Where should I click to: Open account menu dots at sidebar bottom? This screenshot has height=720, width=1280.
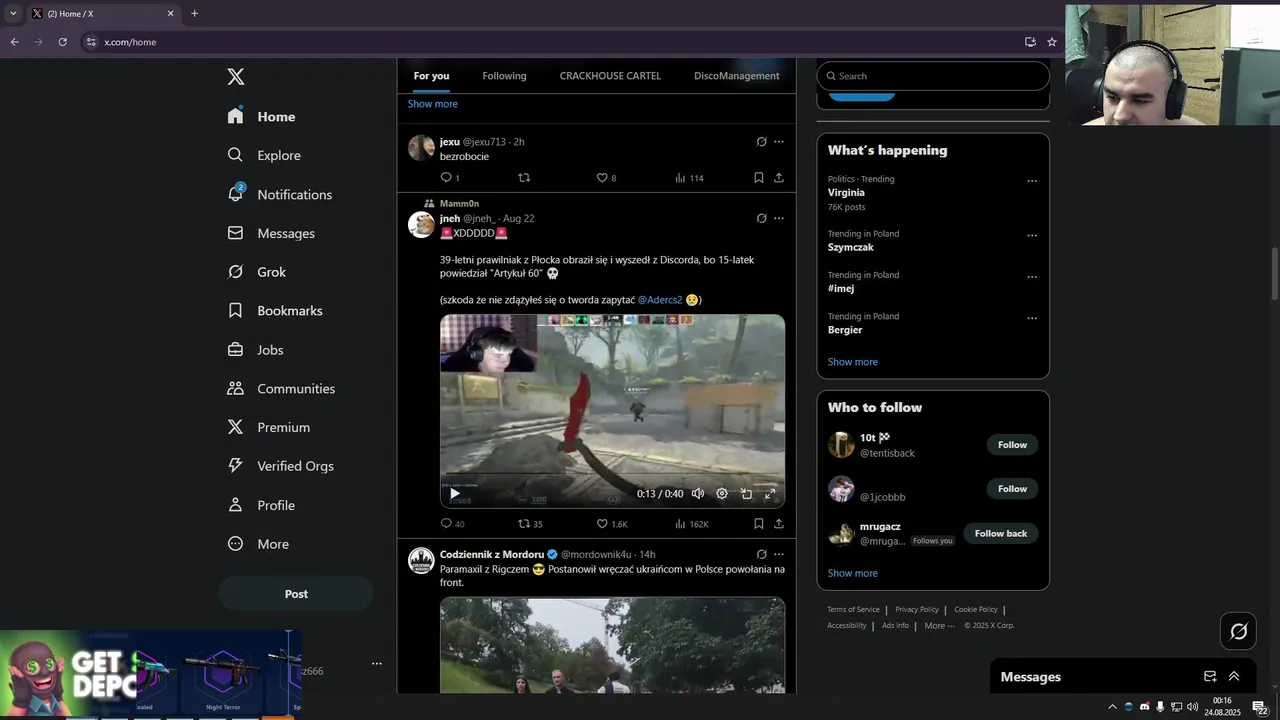(377, 663)
